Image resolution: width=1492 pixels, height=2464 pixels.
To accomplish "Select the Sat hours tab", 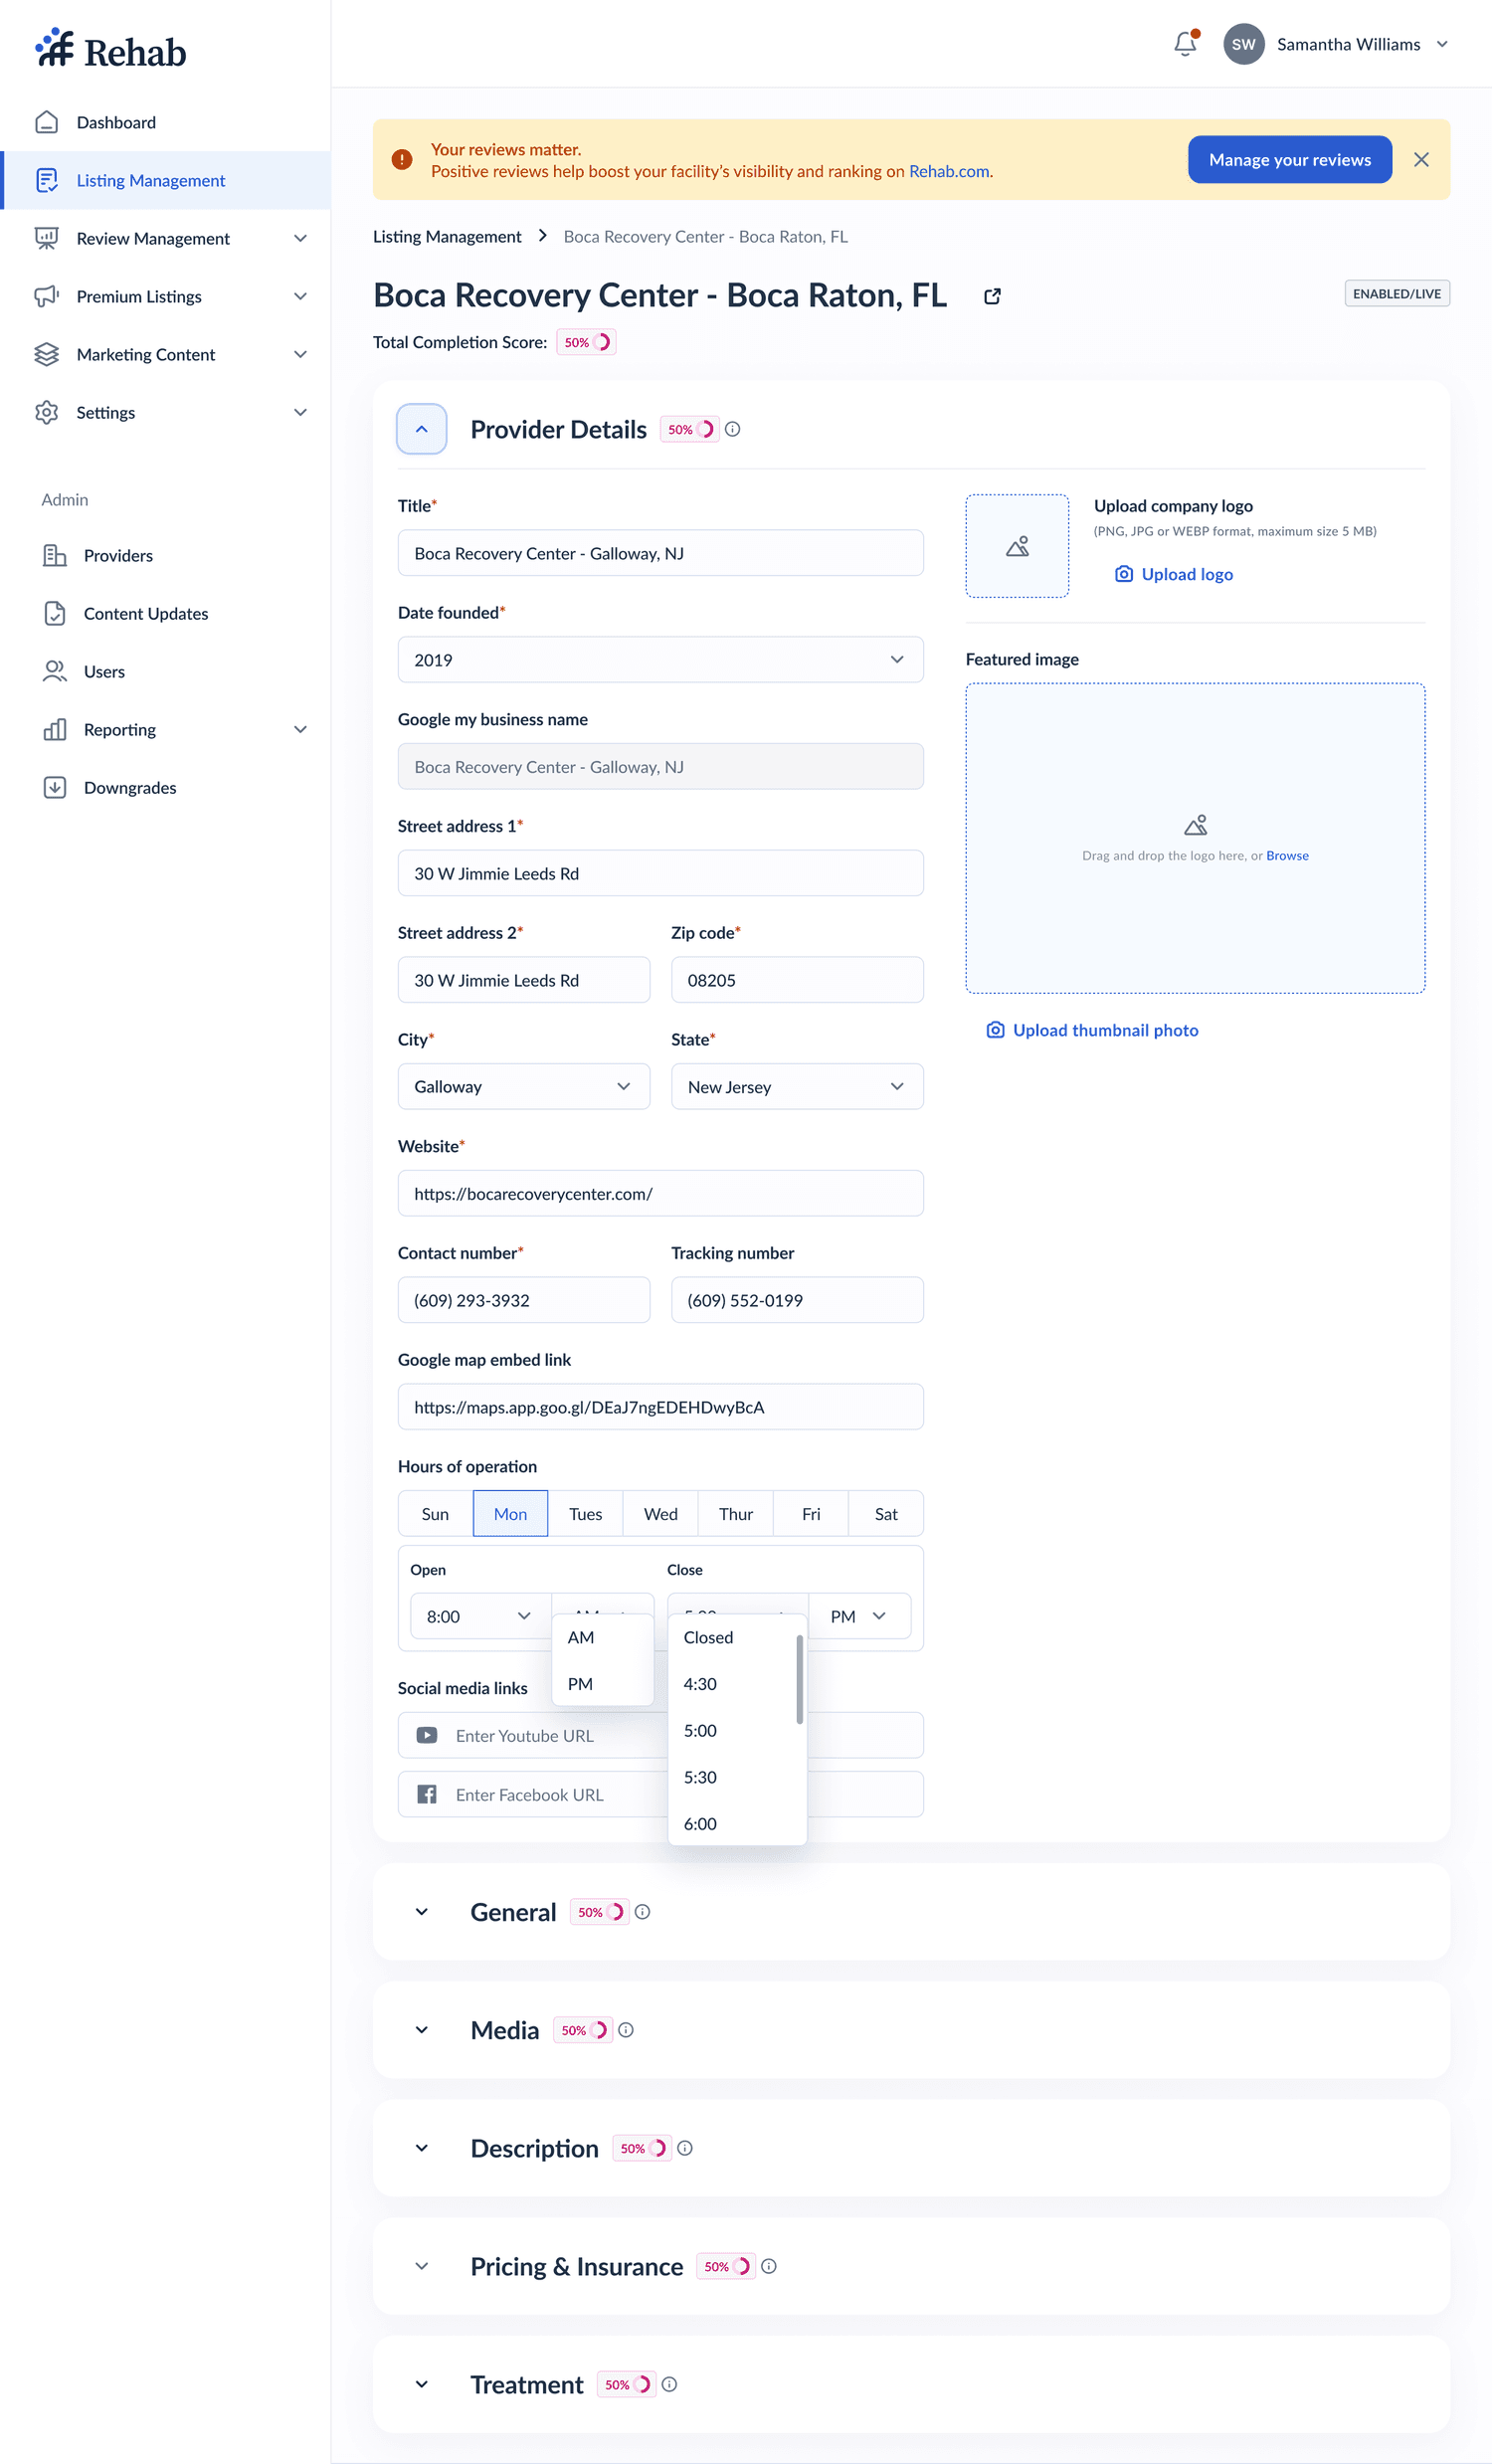I will 886,1513.
